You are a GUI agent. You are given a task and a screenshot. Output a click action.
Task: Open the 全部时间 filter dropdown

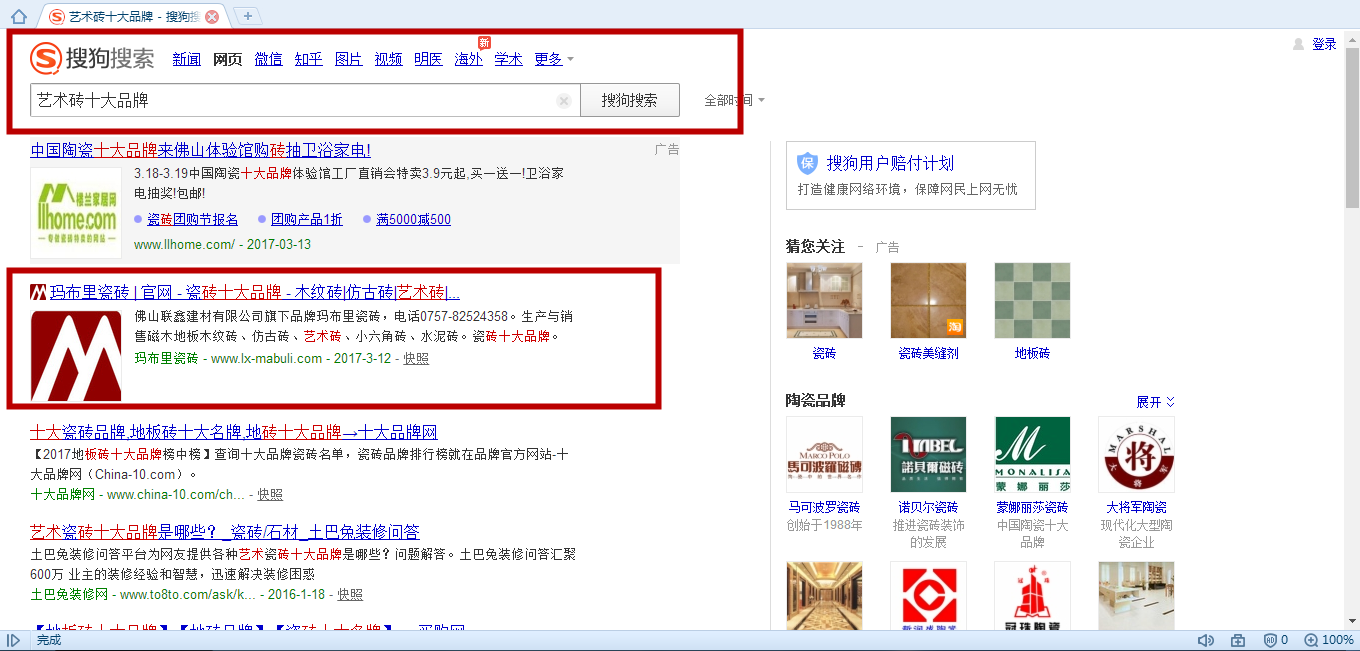coord(734,100)
